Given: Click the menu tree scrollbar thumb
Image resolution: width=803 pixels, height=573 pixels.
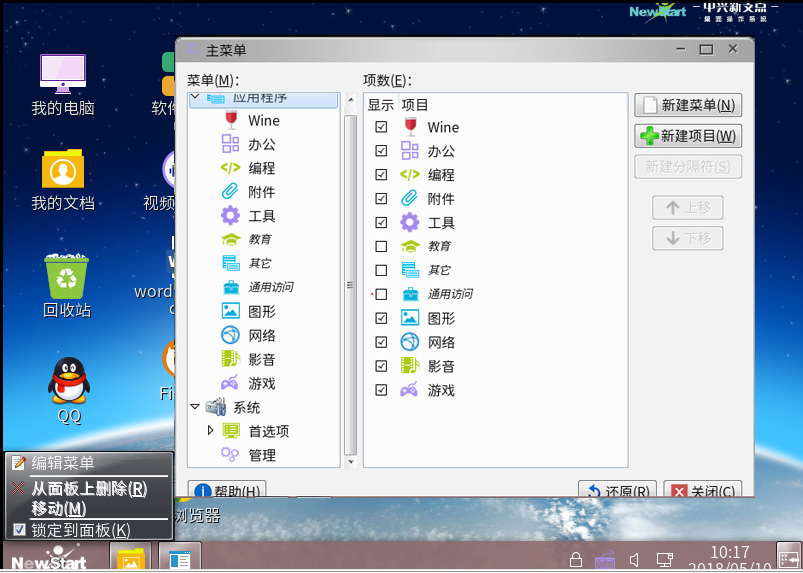Looking at the screenshot, I should tap(351, 285).
